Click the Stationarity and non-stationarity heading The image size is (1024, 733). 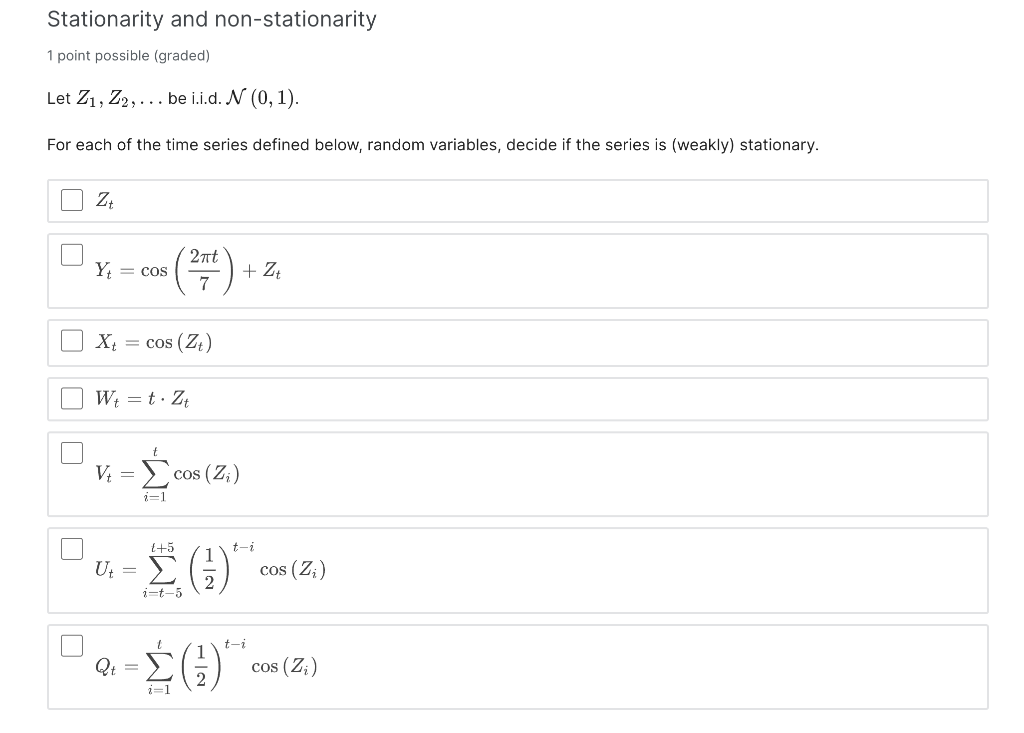point(210,19)
